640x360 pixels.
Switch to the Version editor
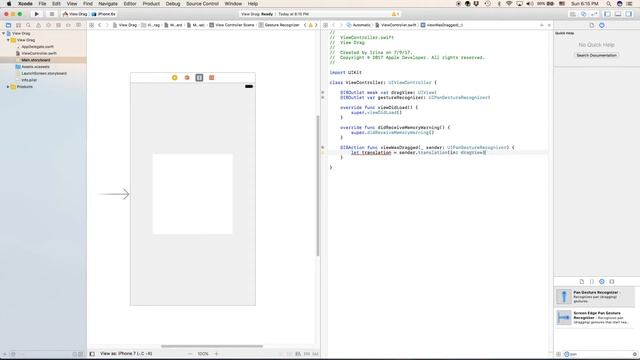coord(594,14)
